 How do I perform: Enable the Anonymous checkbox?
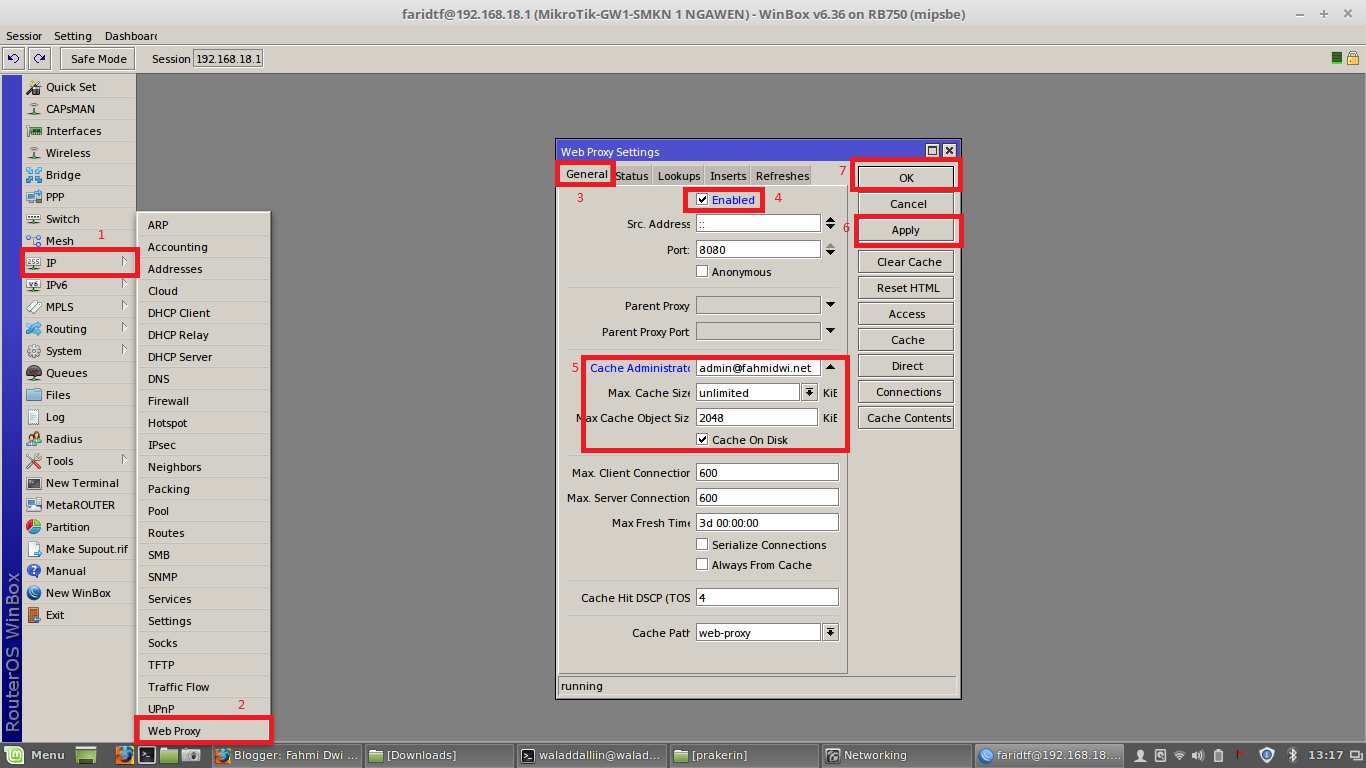pos(702,272)
